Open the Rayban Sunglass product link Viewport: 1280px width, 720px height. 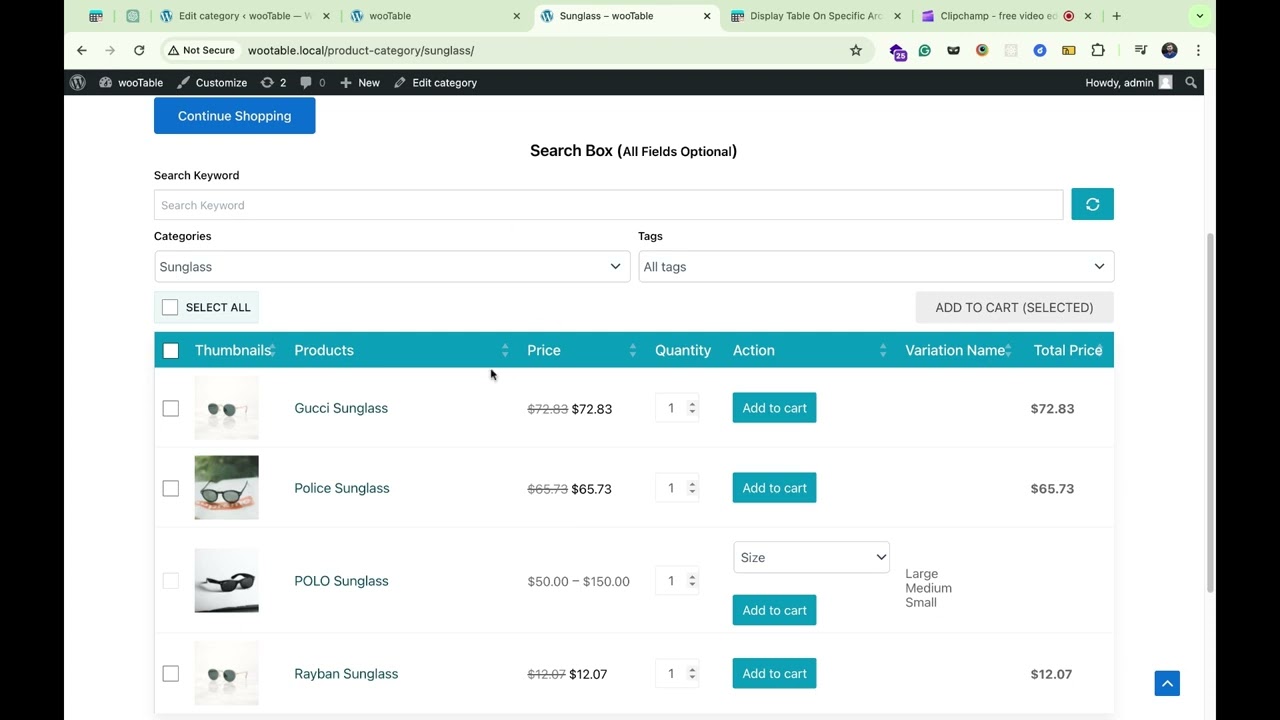click(346, 674)
